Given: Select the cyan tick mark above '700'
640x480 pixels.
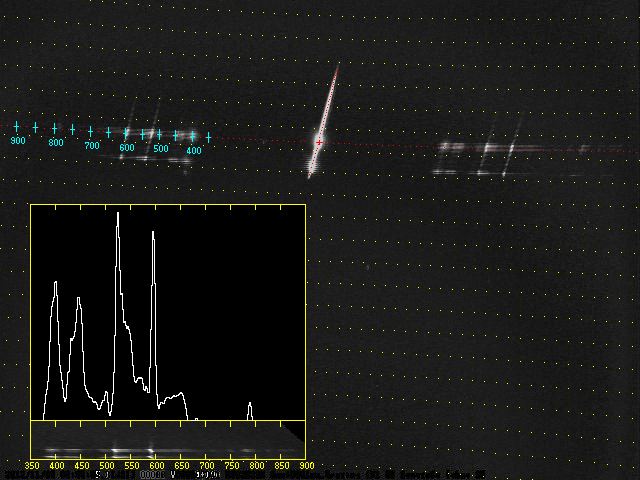Looking at the screenshot, I should [90, 131].
